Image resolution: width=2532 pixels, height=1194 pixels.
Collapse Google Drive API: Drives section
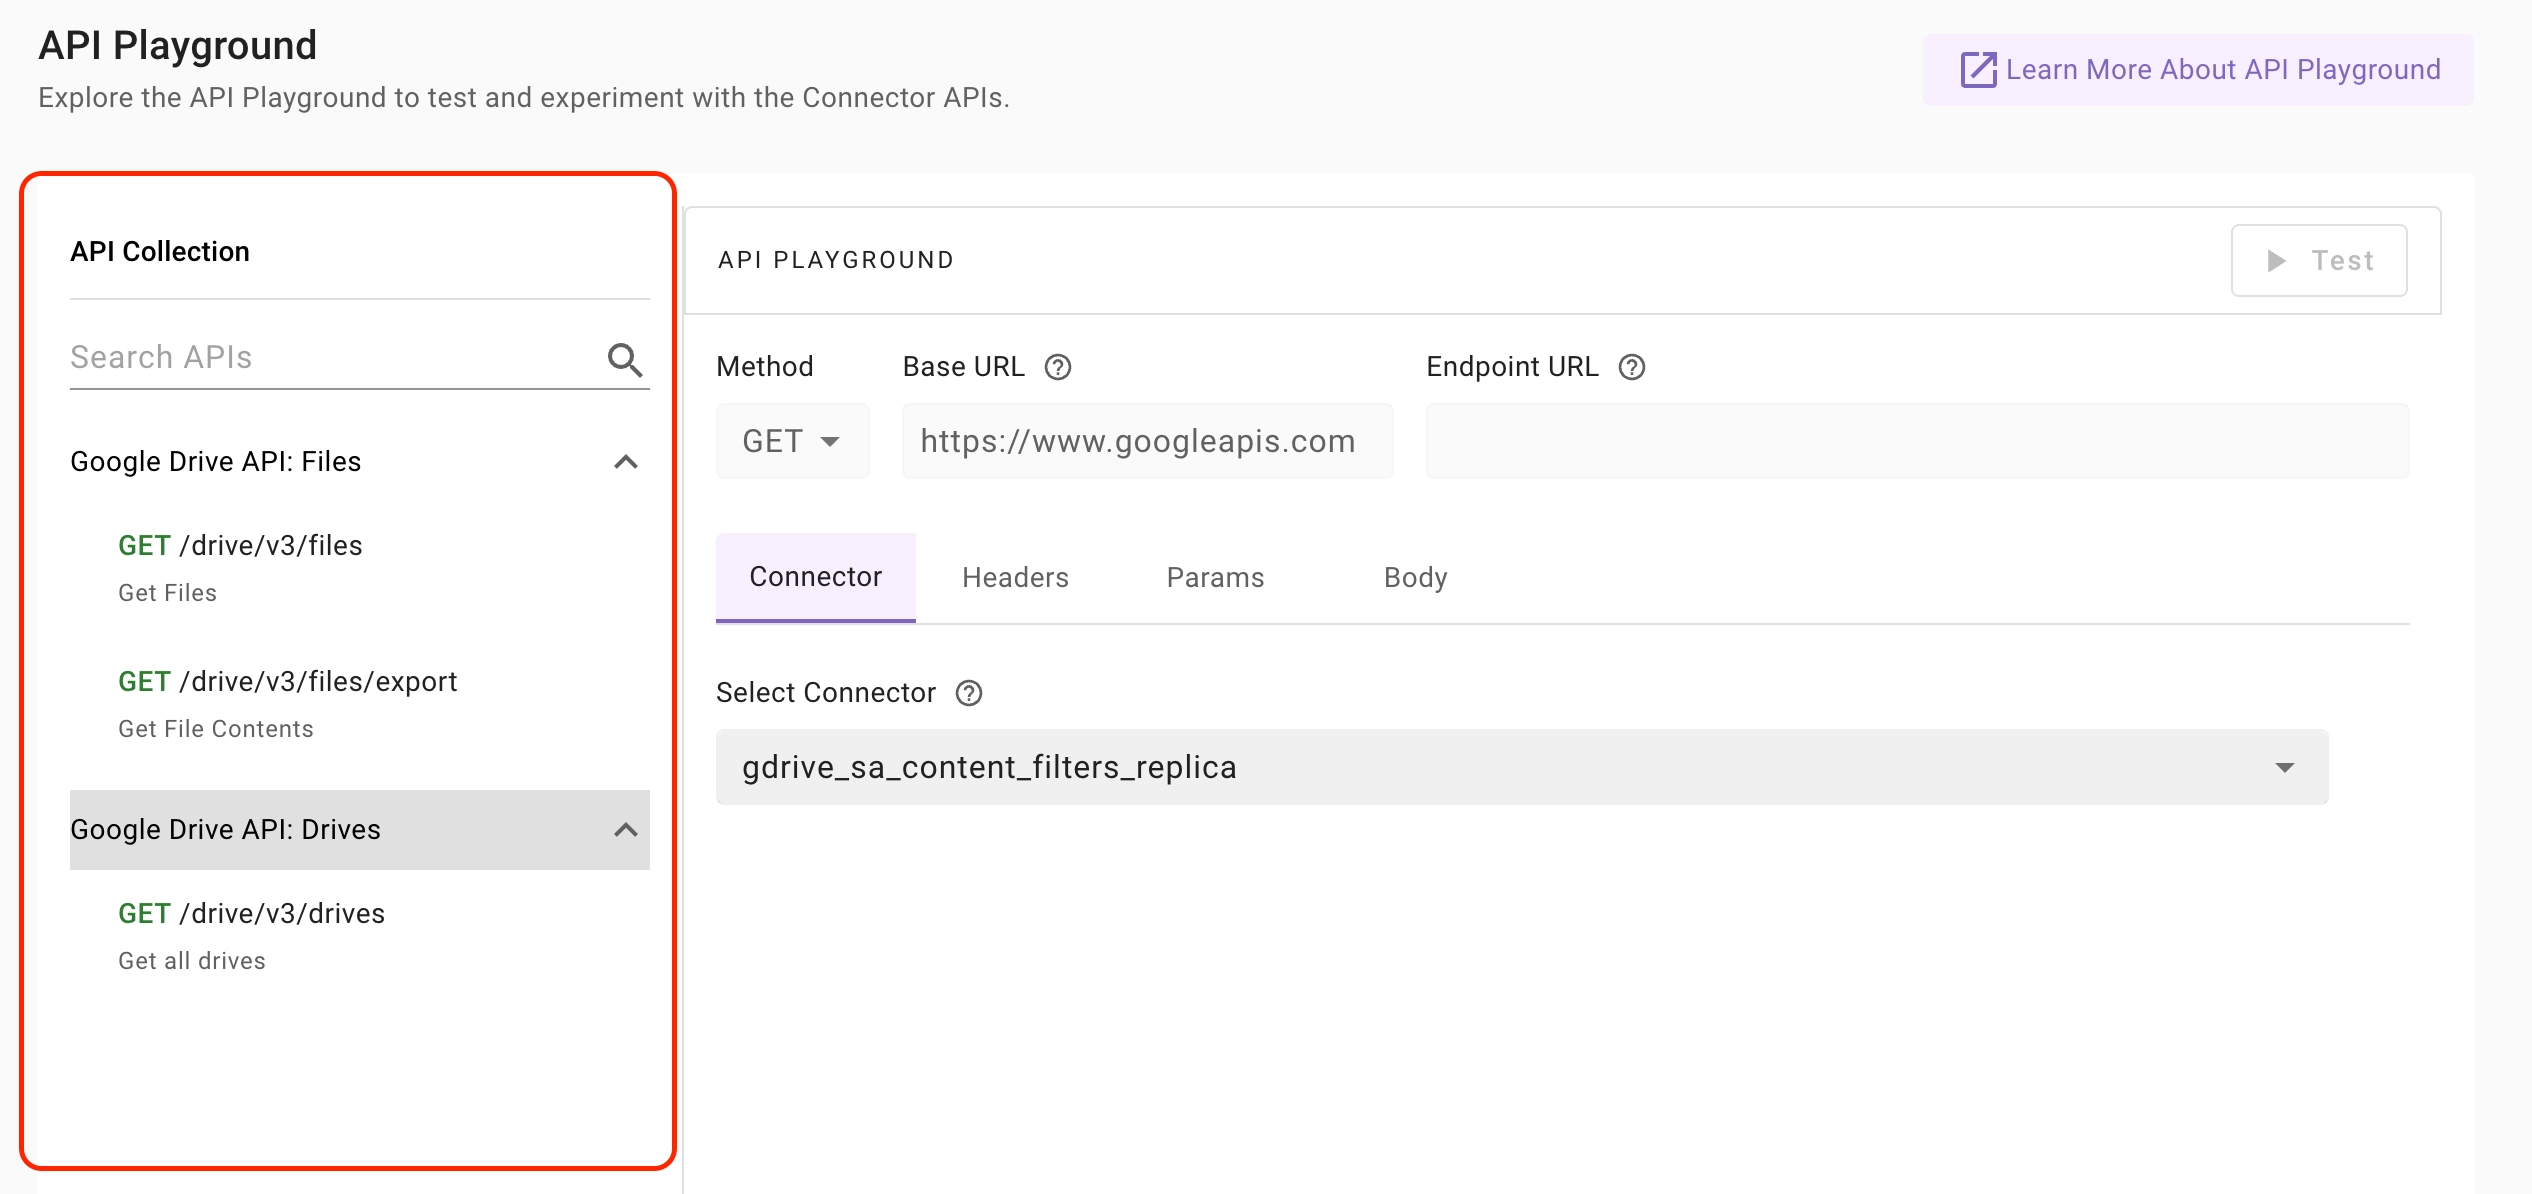tap(625, 830)
